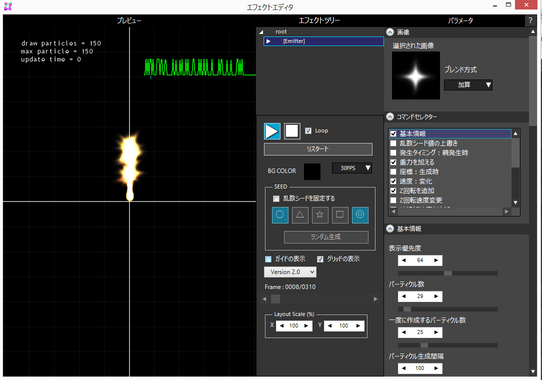Click the ランダム生成 button
Viewport: 542px width, 380px height.
[x=326, y=237]
